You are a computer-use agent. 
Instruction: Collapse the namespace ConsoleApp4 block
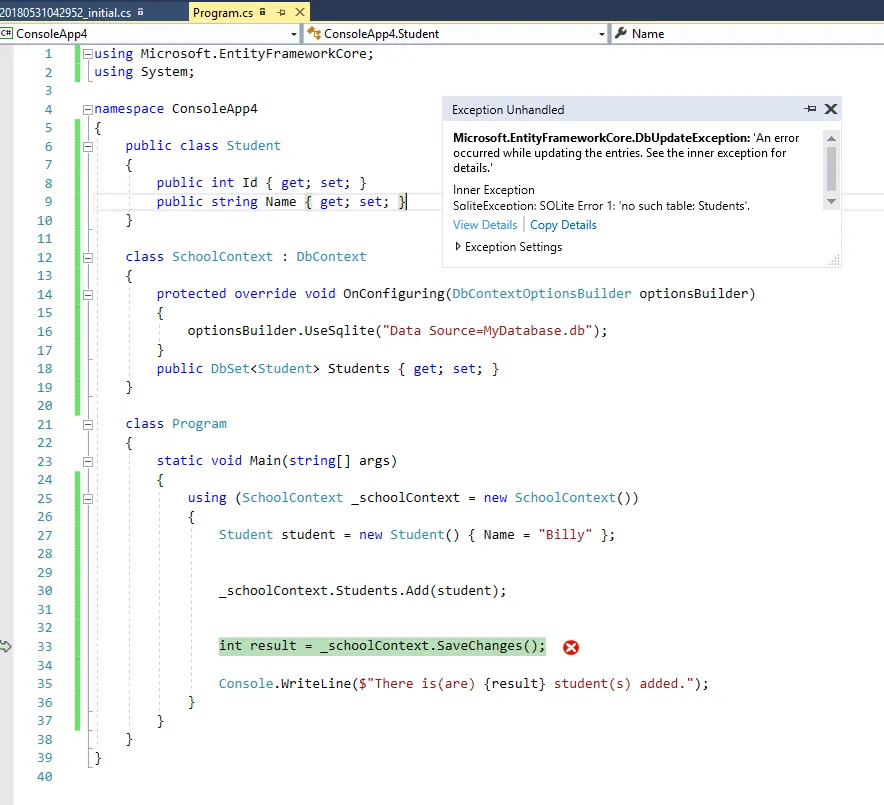point(88,109)
